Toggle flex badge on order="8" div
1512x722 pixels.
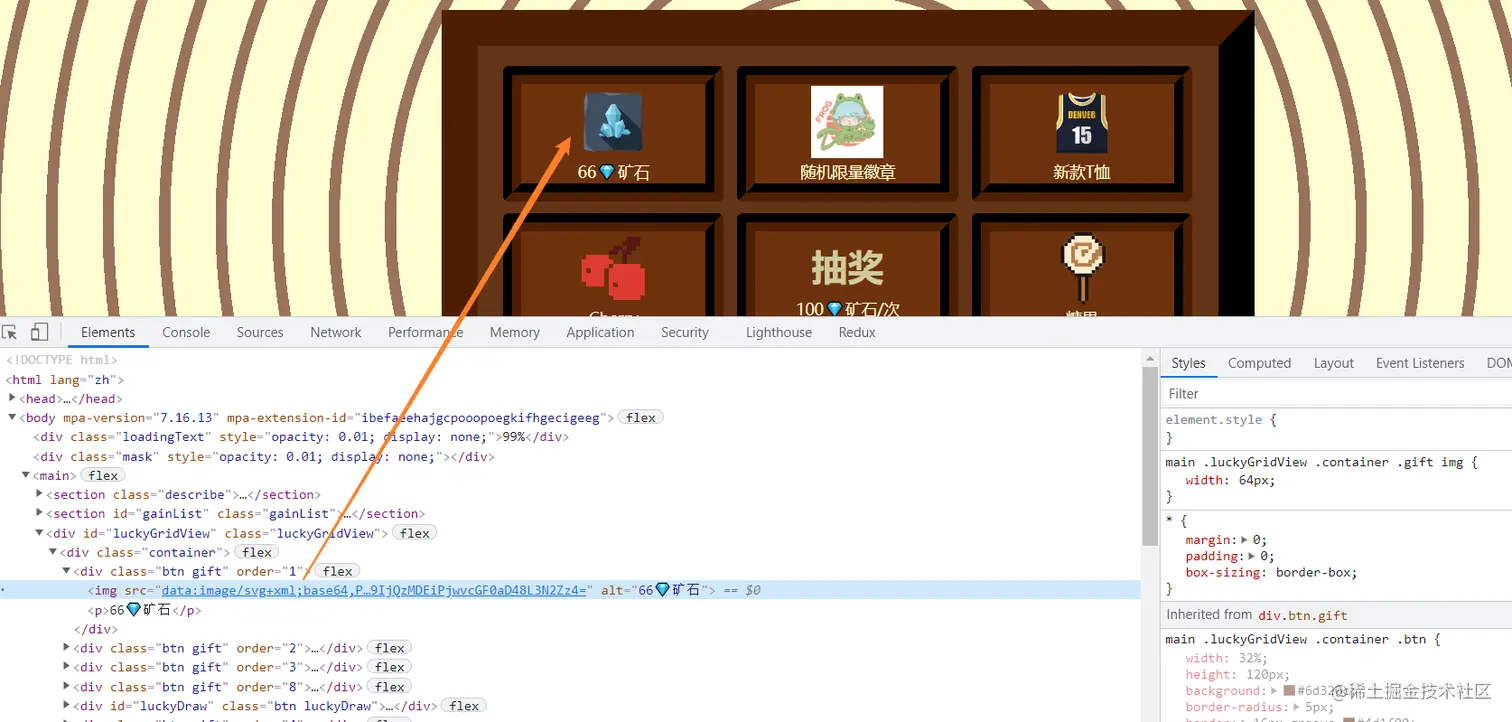click(x=390, y=687)
